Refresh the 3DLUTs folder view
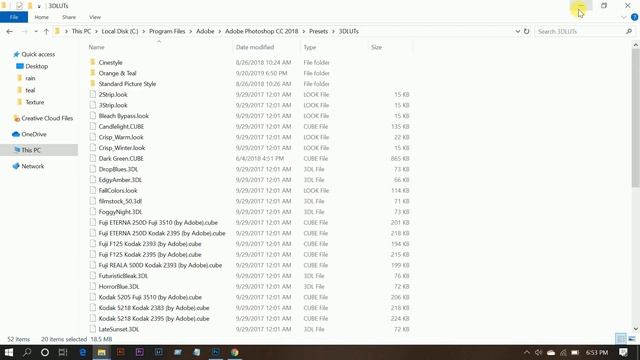Viewport: 640px width, 360px height. pos(527,31)
